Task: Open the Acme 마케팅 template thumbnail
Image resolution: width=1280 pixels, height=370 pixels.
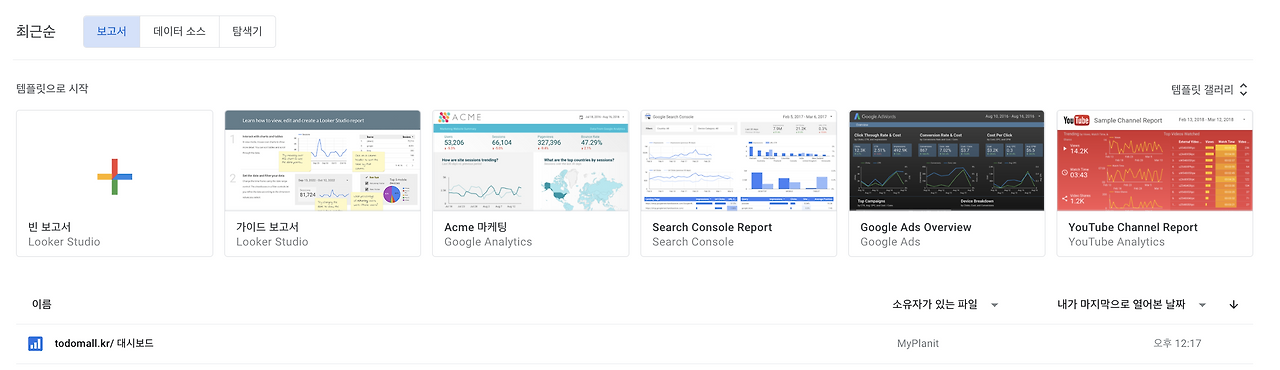Action: 530,160
